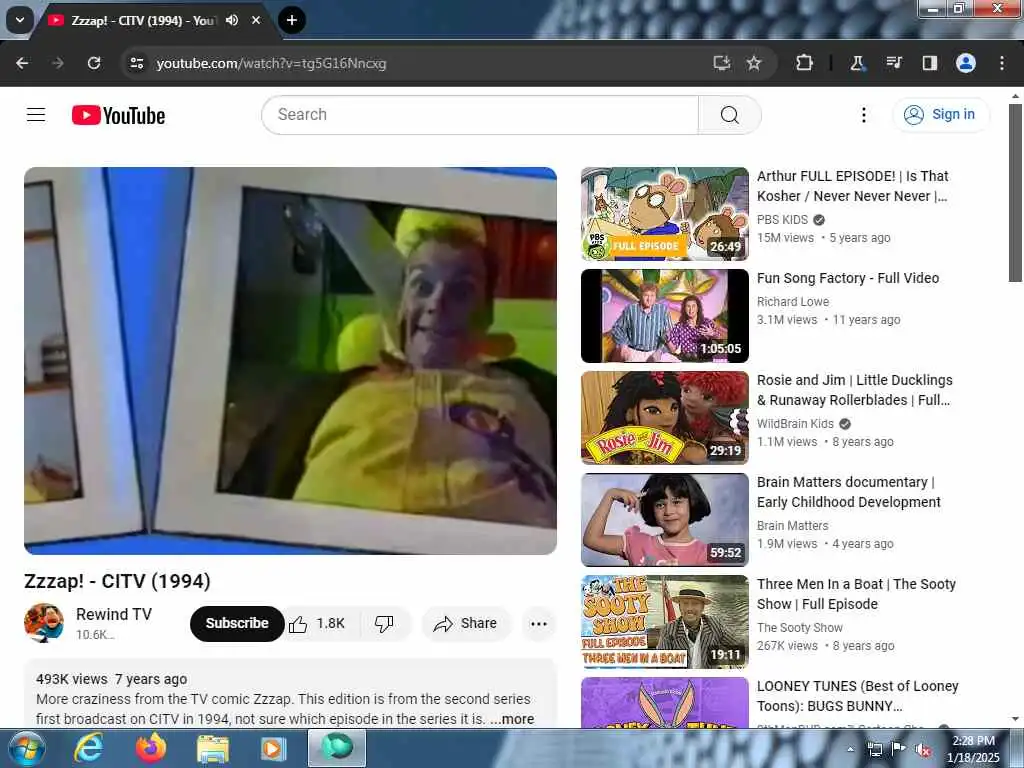Viewport: 1024px width, 768px height.
Task: Open Rewind TV channel avatar
Action: (x=44, y=623)
